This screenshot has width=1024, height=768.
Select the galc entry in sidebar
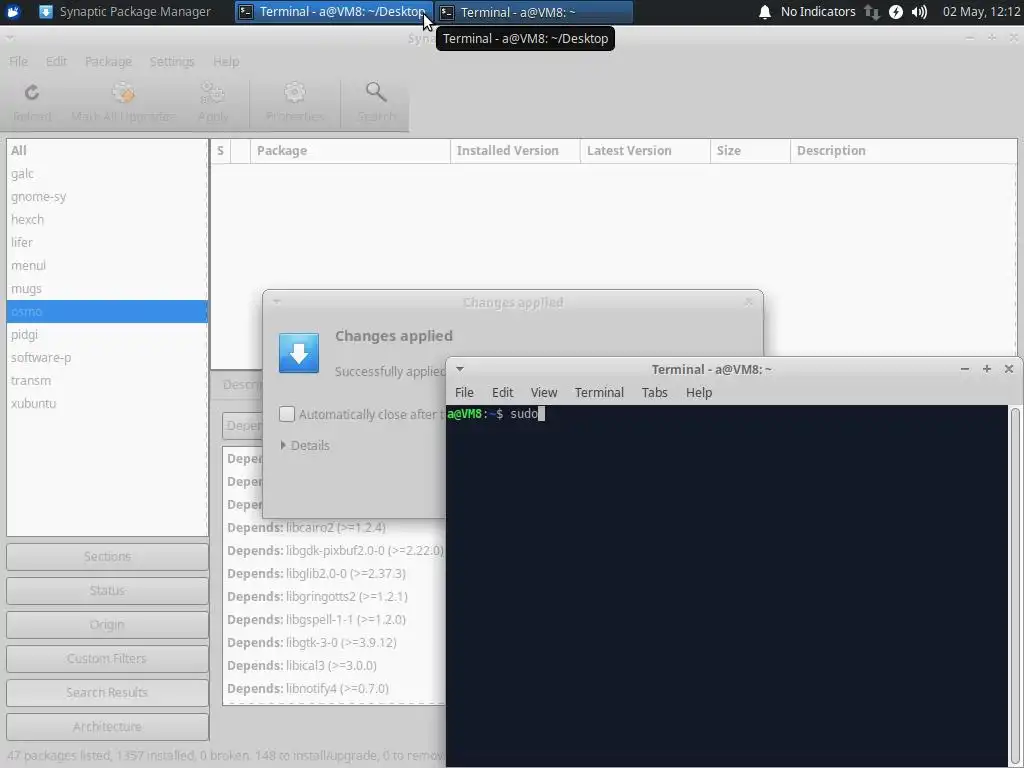tap(107, 174)
